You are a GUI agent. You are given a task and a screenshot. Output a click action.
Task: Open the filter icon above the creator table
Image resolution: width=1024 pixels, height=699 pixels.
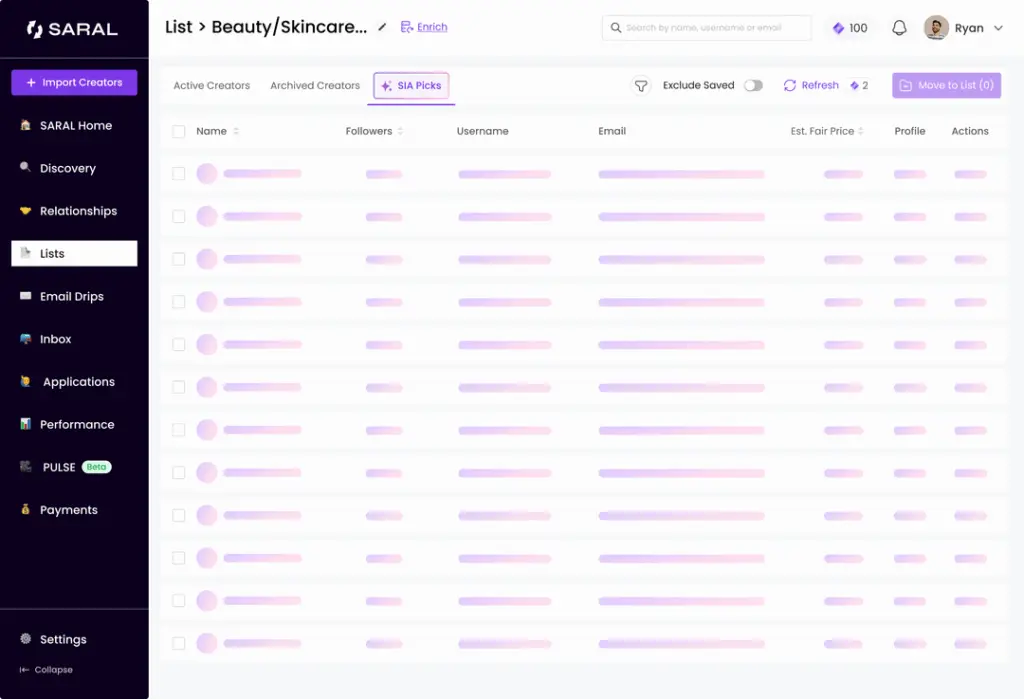[x=640, y=86]
